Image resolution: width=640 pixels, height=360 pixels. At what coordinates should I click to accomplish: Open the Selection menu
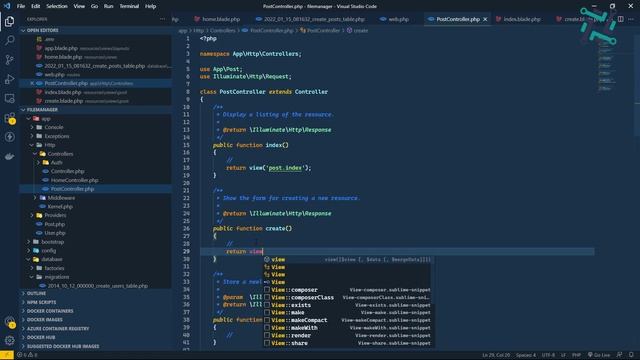[x=57, y=6]
